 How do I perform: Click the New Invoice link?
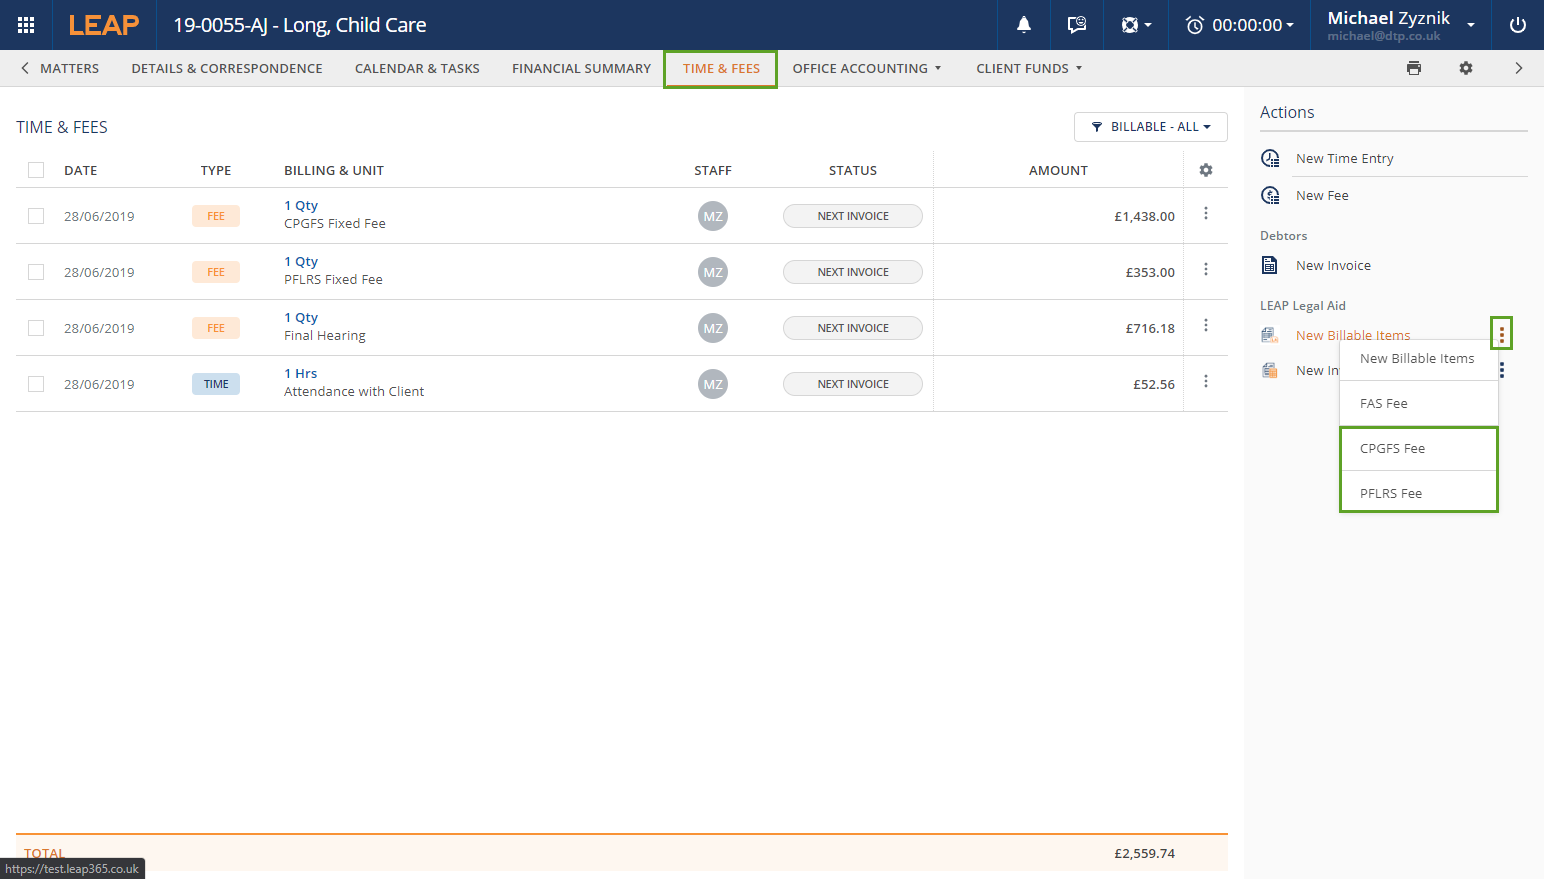pyautogui.click(x=1333, y=265)
